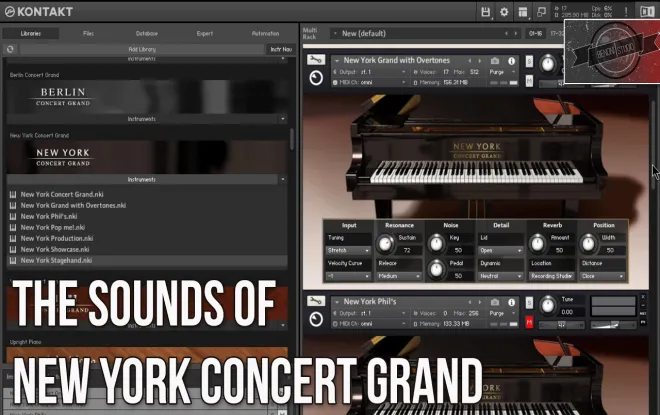The height and width of the screenshot is (415, 660).
Task: Toggle solo S button on New York Phil's
Action: click(529, 303)
